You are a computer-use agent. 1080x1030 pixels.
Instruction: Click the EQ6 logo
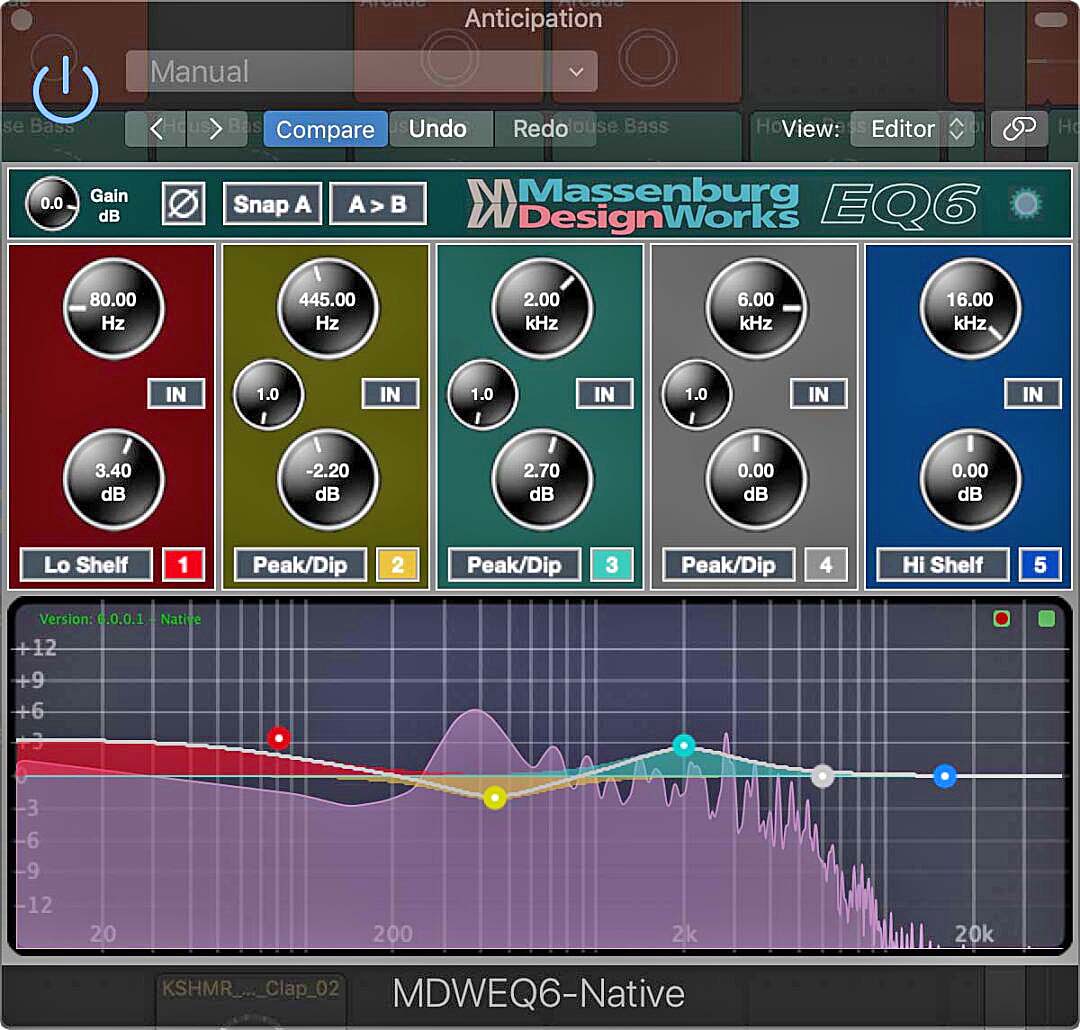tap(900, 204)
